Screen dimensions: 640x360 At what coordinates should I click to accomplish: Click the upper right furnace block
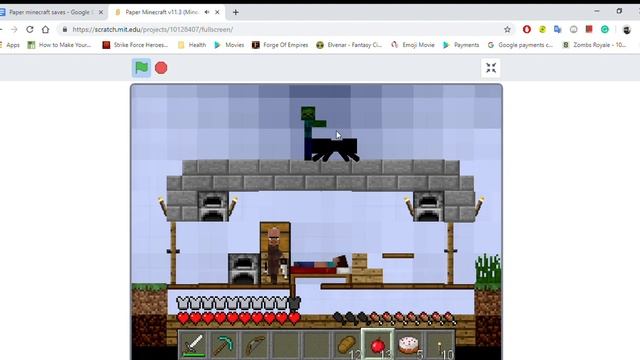point(428,206)
